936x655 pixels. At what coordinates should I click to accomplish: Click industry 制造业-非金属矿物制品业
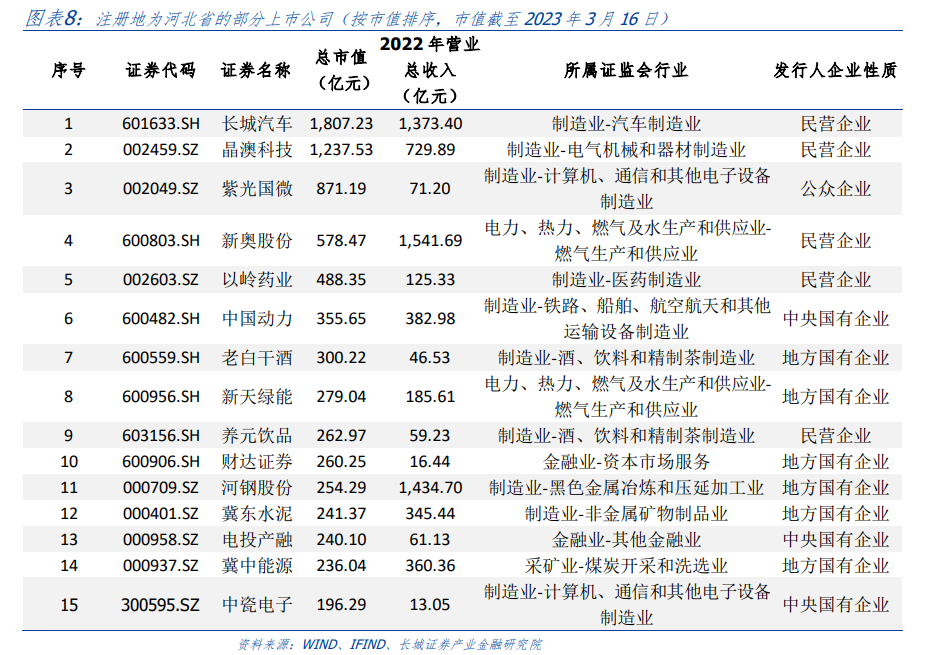point(626,513)
